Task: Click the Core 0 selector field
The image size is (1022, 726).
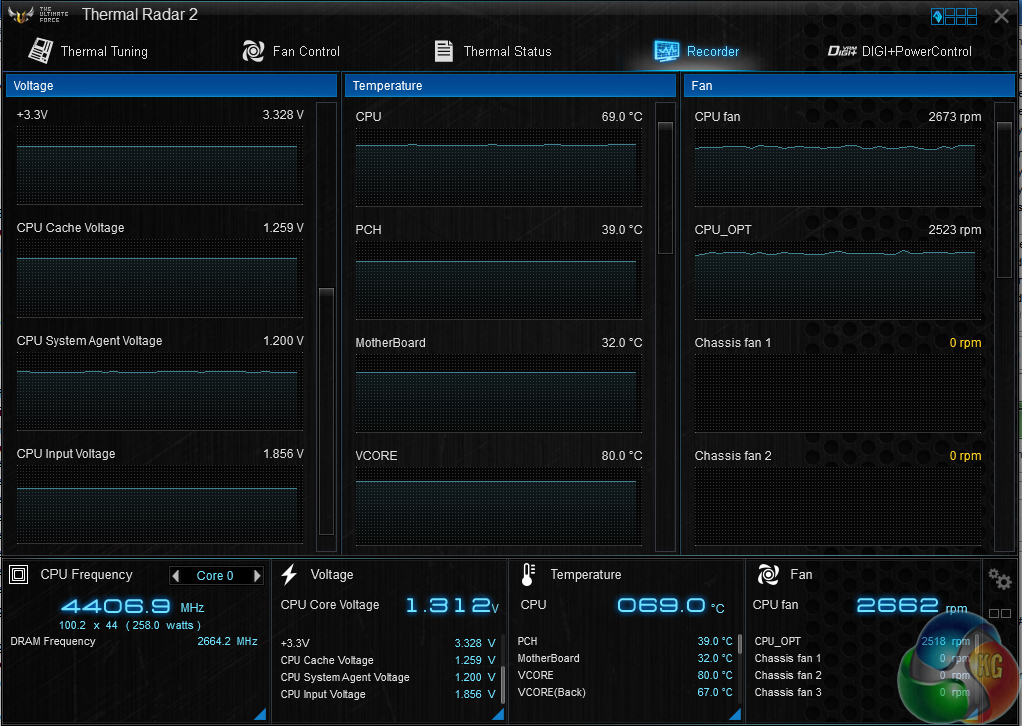Action: pyautogui.click(x=216, y=575)
